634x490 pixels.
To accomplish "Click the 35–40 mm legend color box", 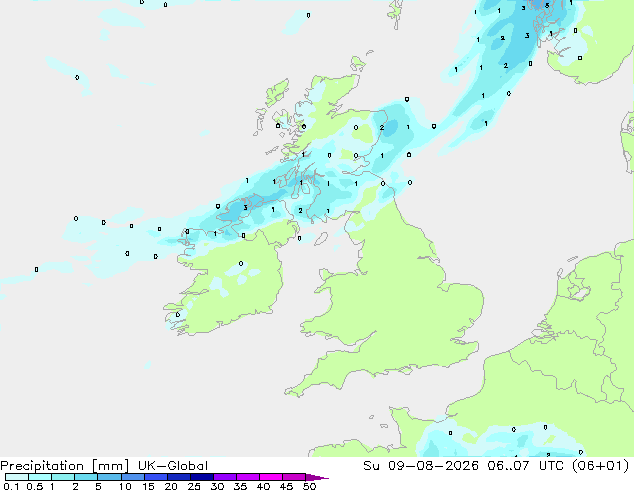I will tap(247, 477).
